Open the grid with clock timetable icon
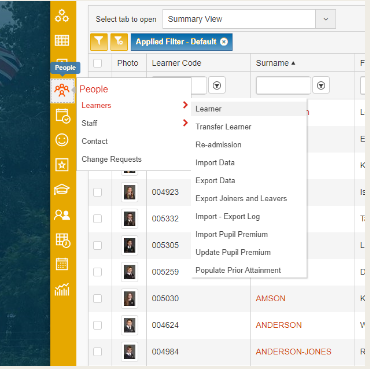This screenshot has width=370, height=369. click(x=63, y=240)
